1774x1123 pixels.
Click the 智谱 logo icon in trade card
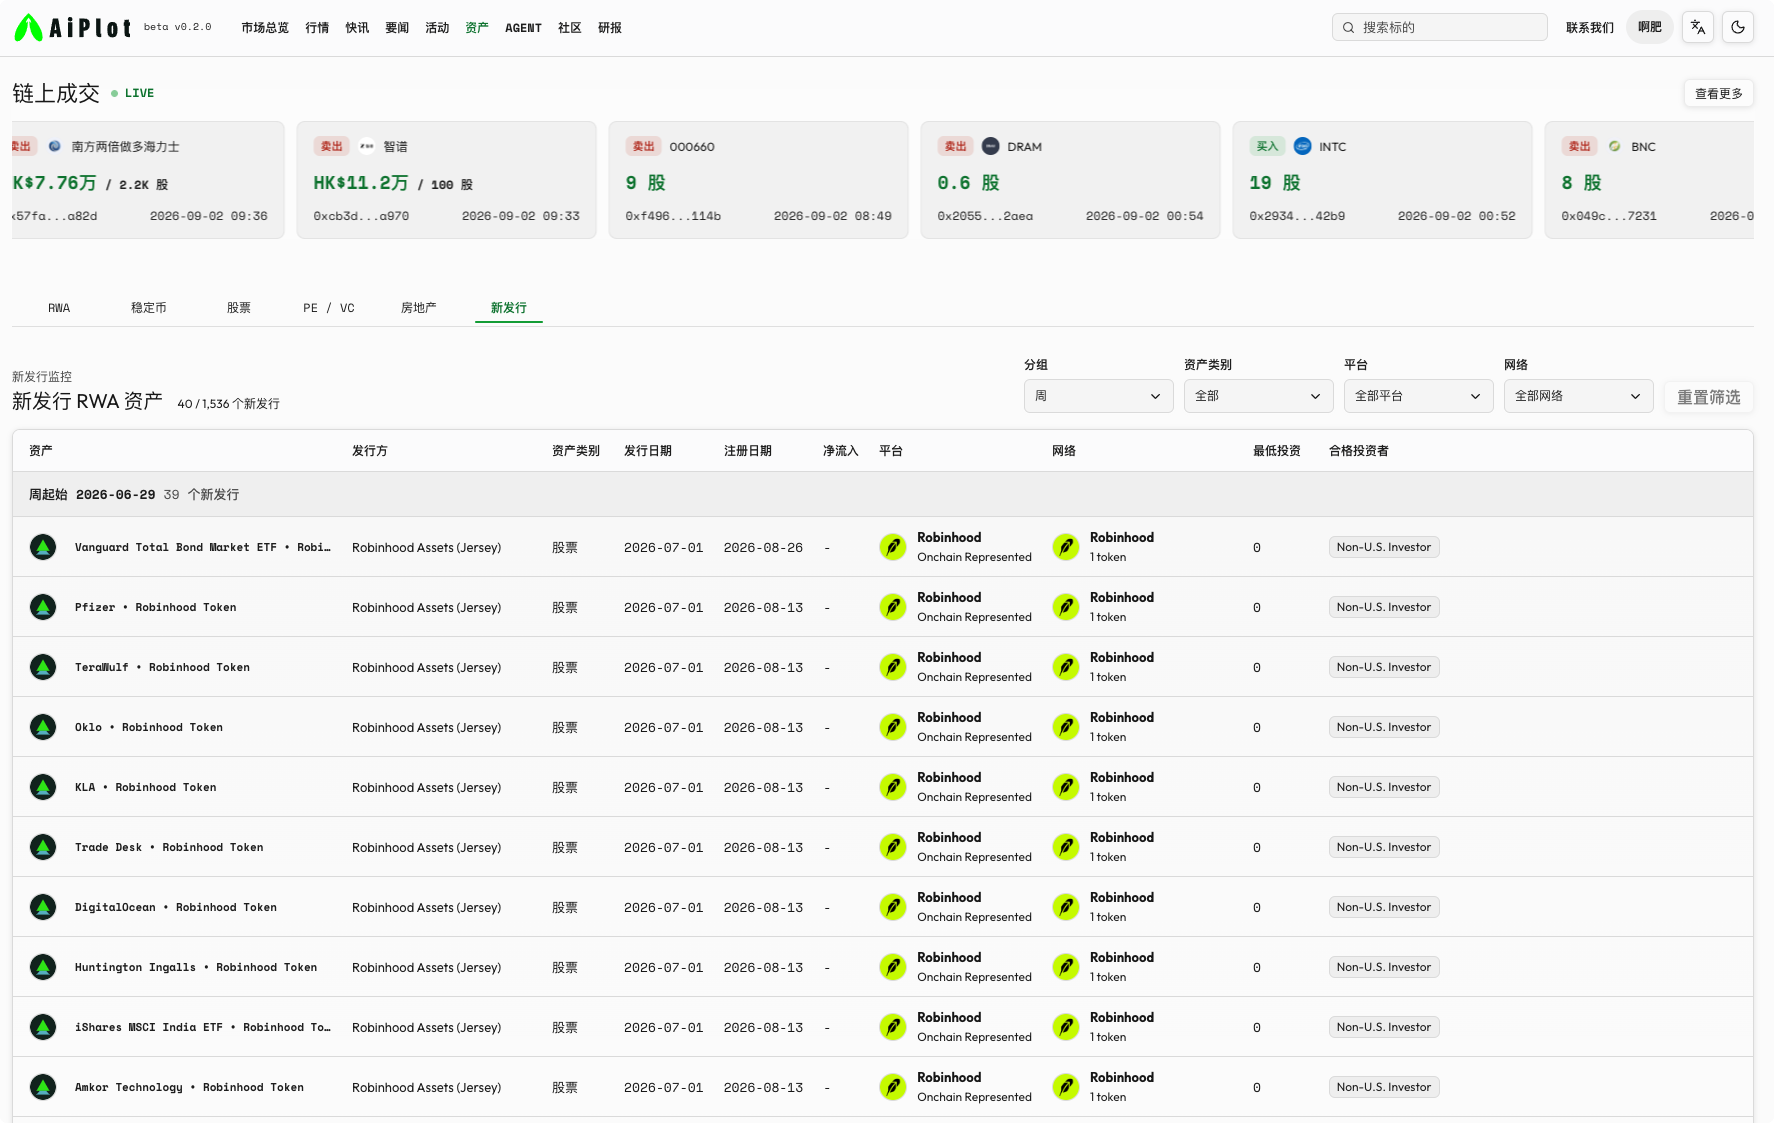pyautogui.click(x=366, y=146)
